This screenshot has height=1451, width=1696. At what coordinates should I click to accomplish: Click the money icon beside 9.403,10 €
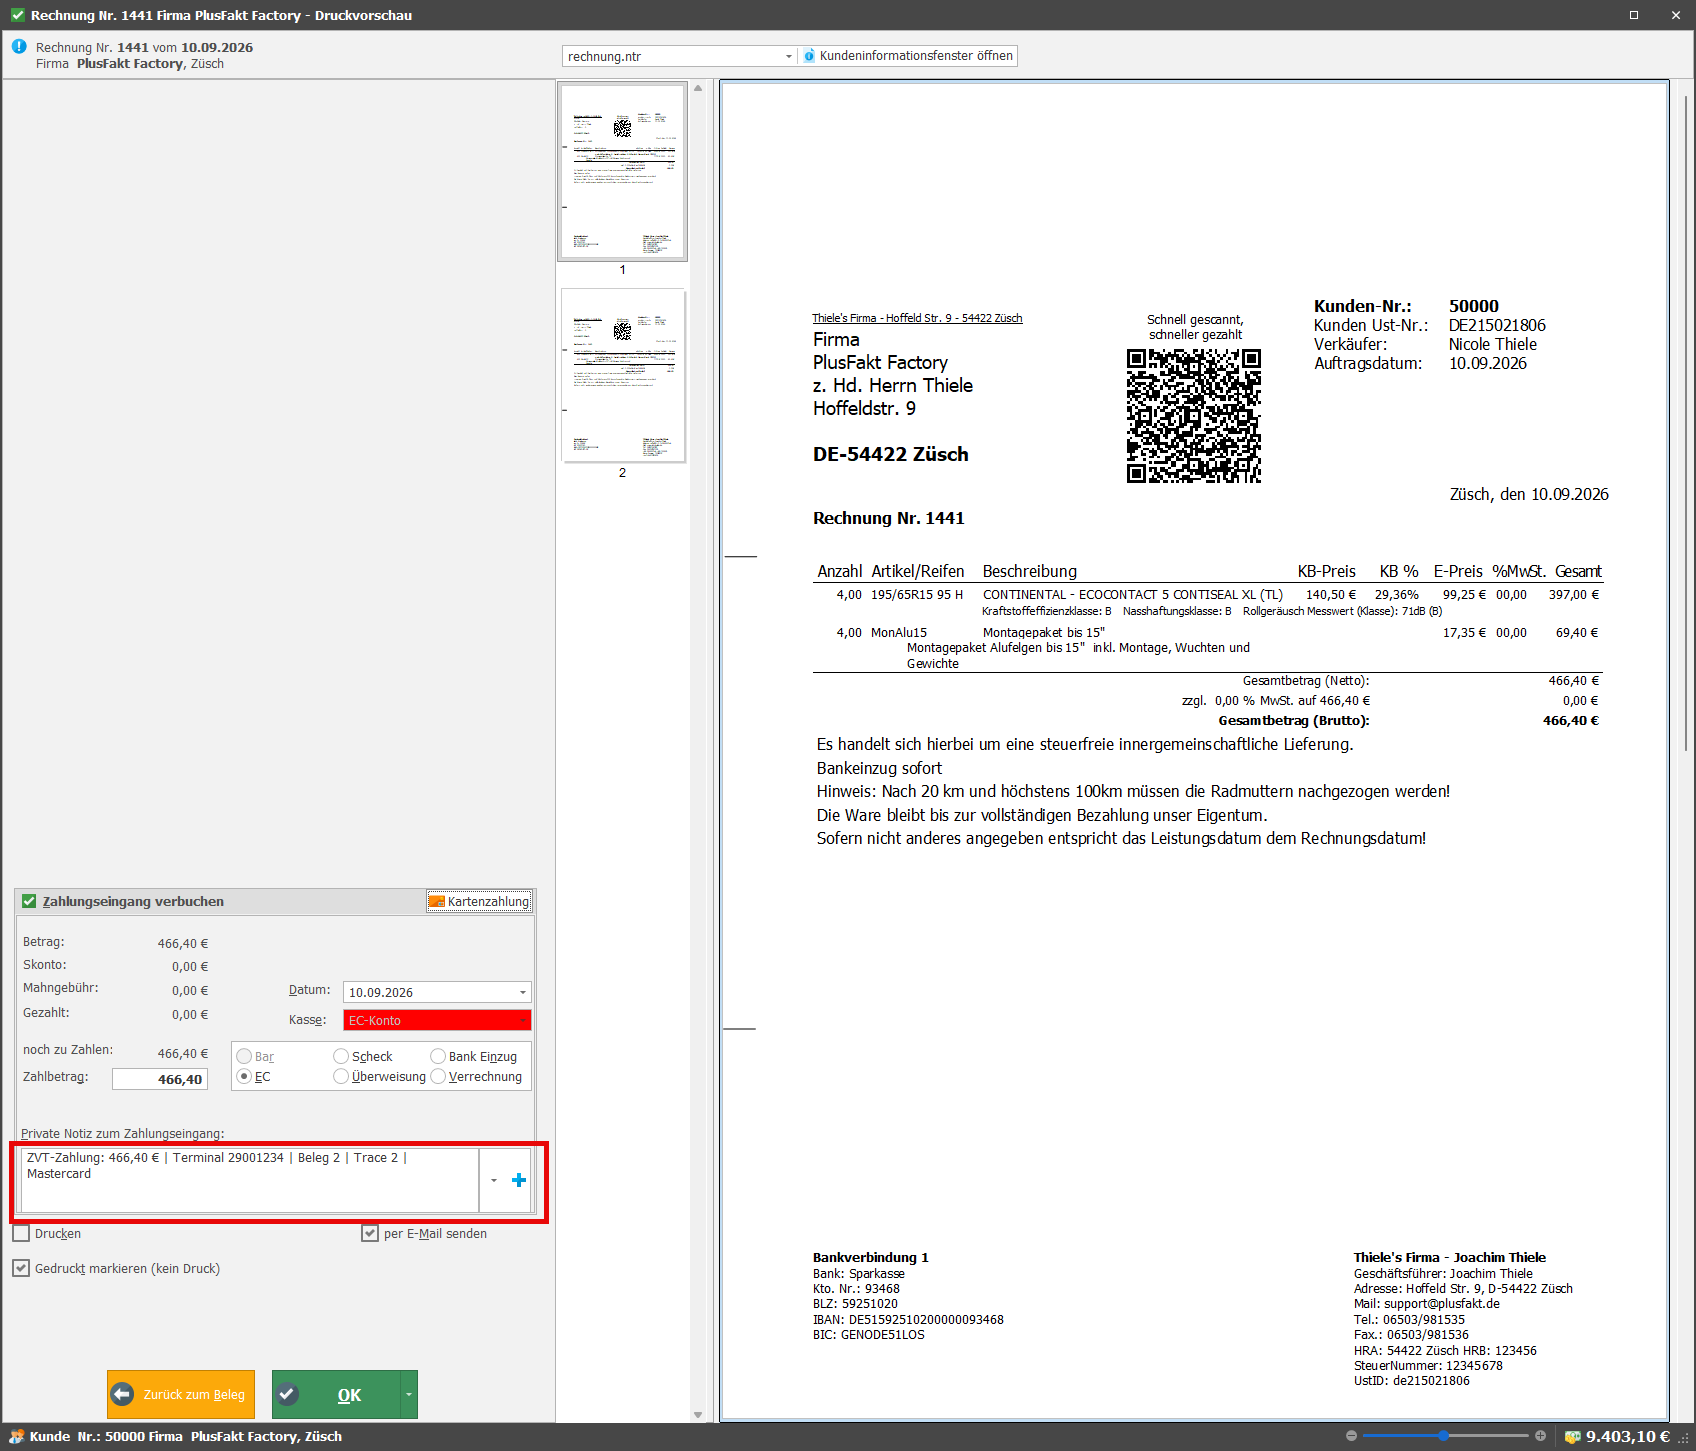[1572, 1436]
